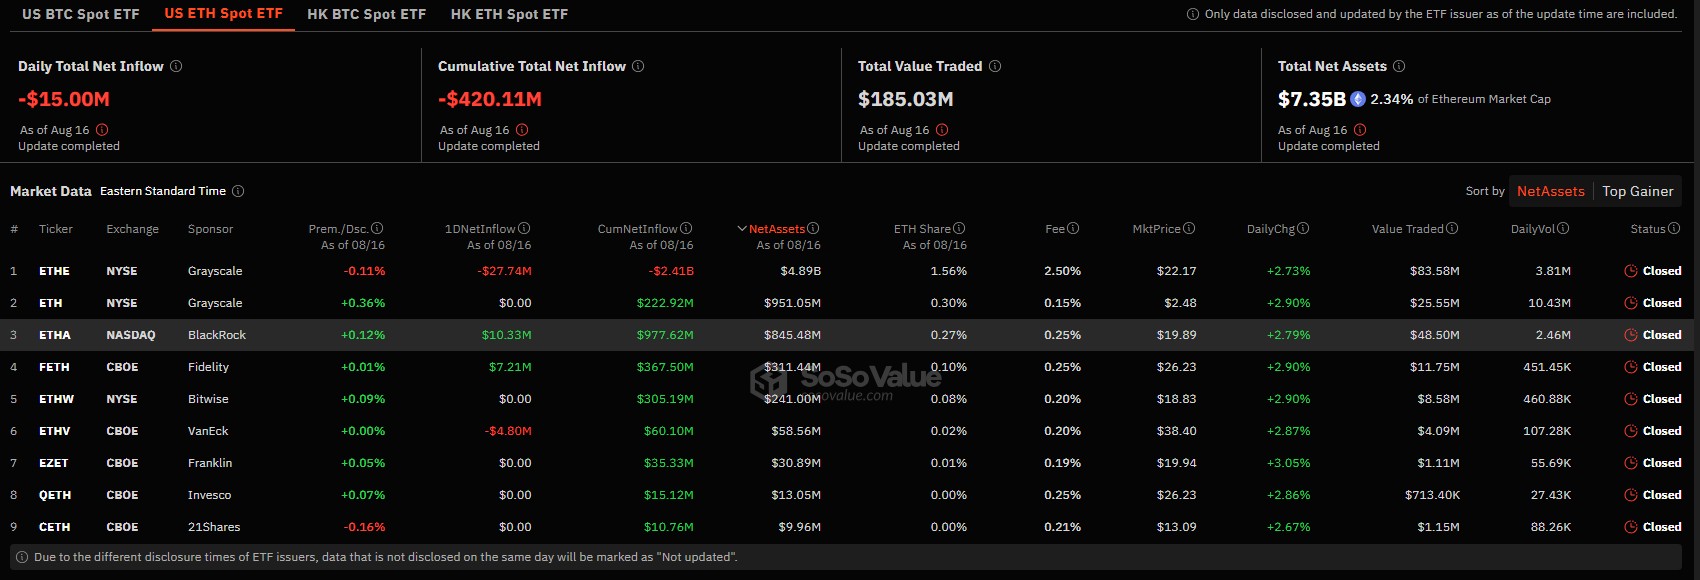Open the info icon on the Value Traded column header
1700x580 pixels.
[x=1452, y=228]
